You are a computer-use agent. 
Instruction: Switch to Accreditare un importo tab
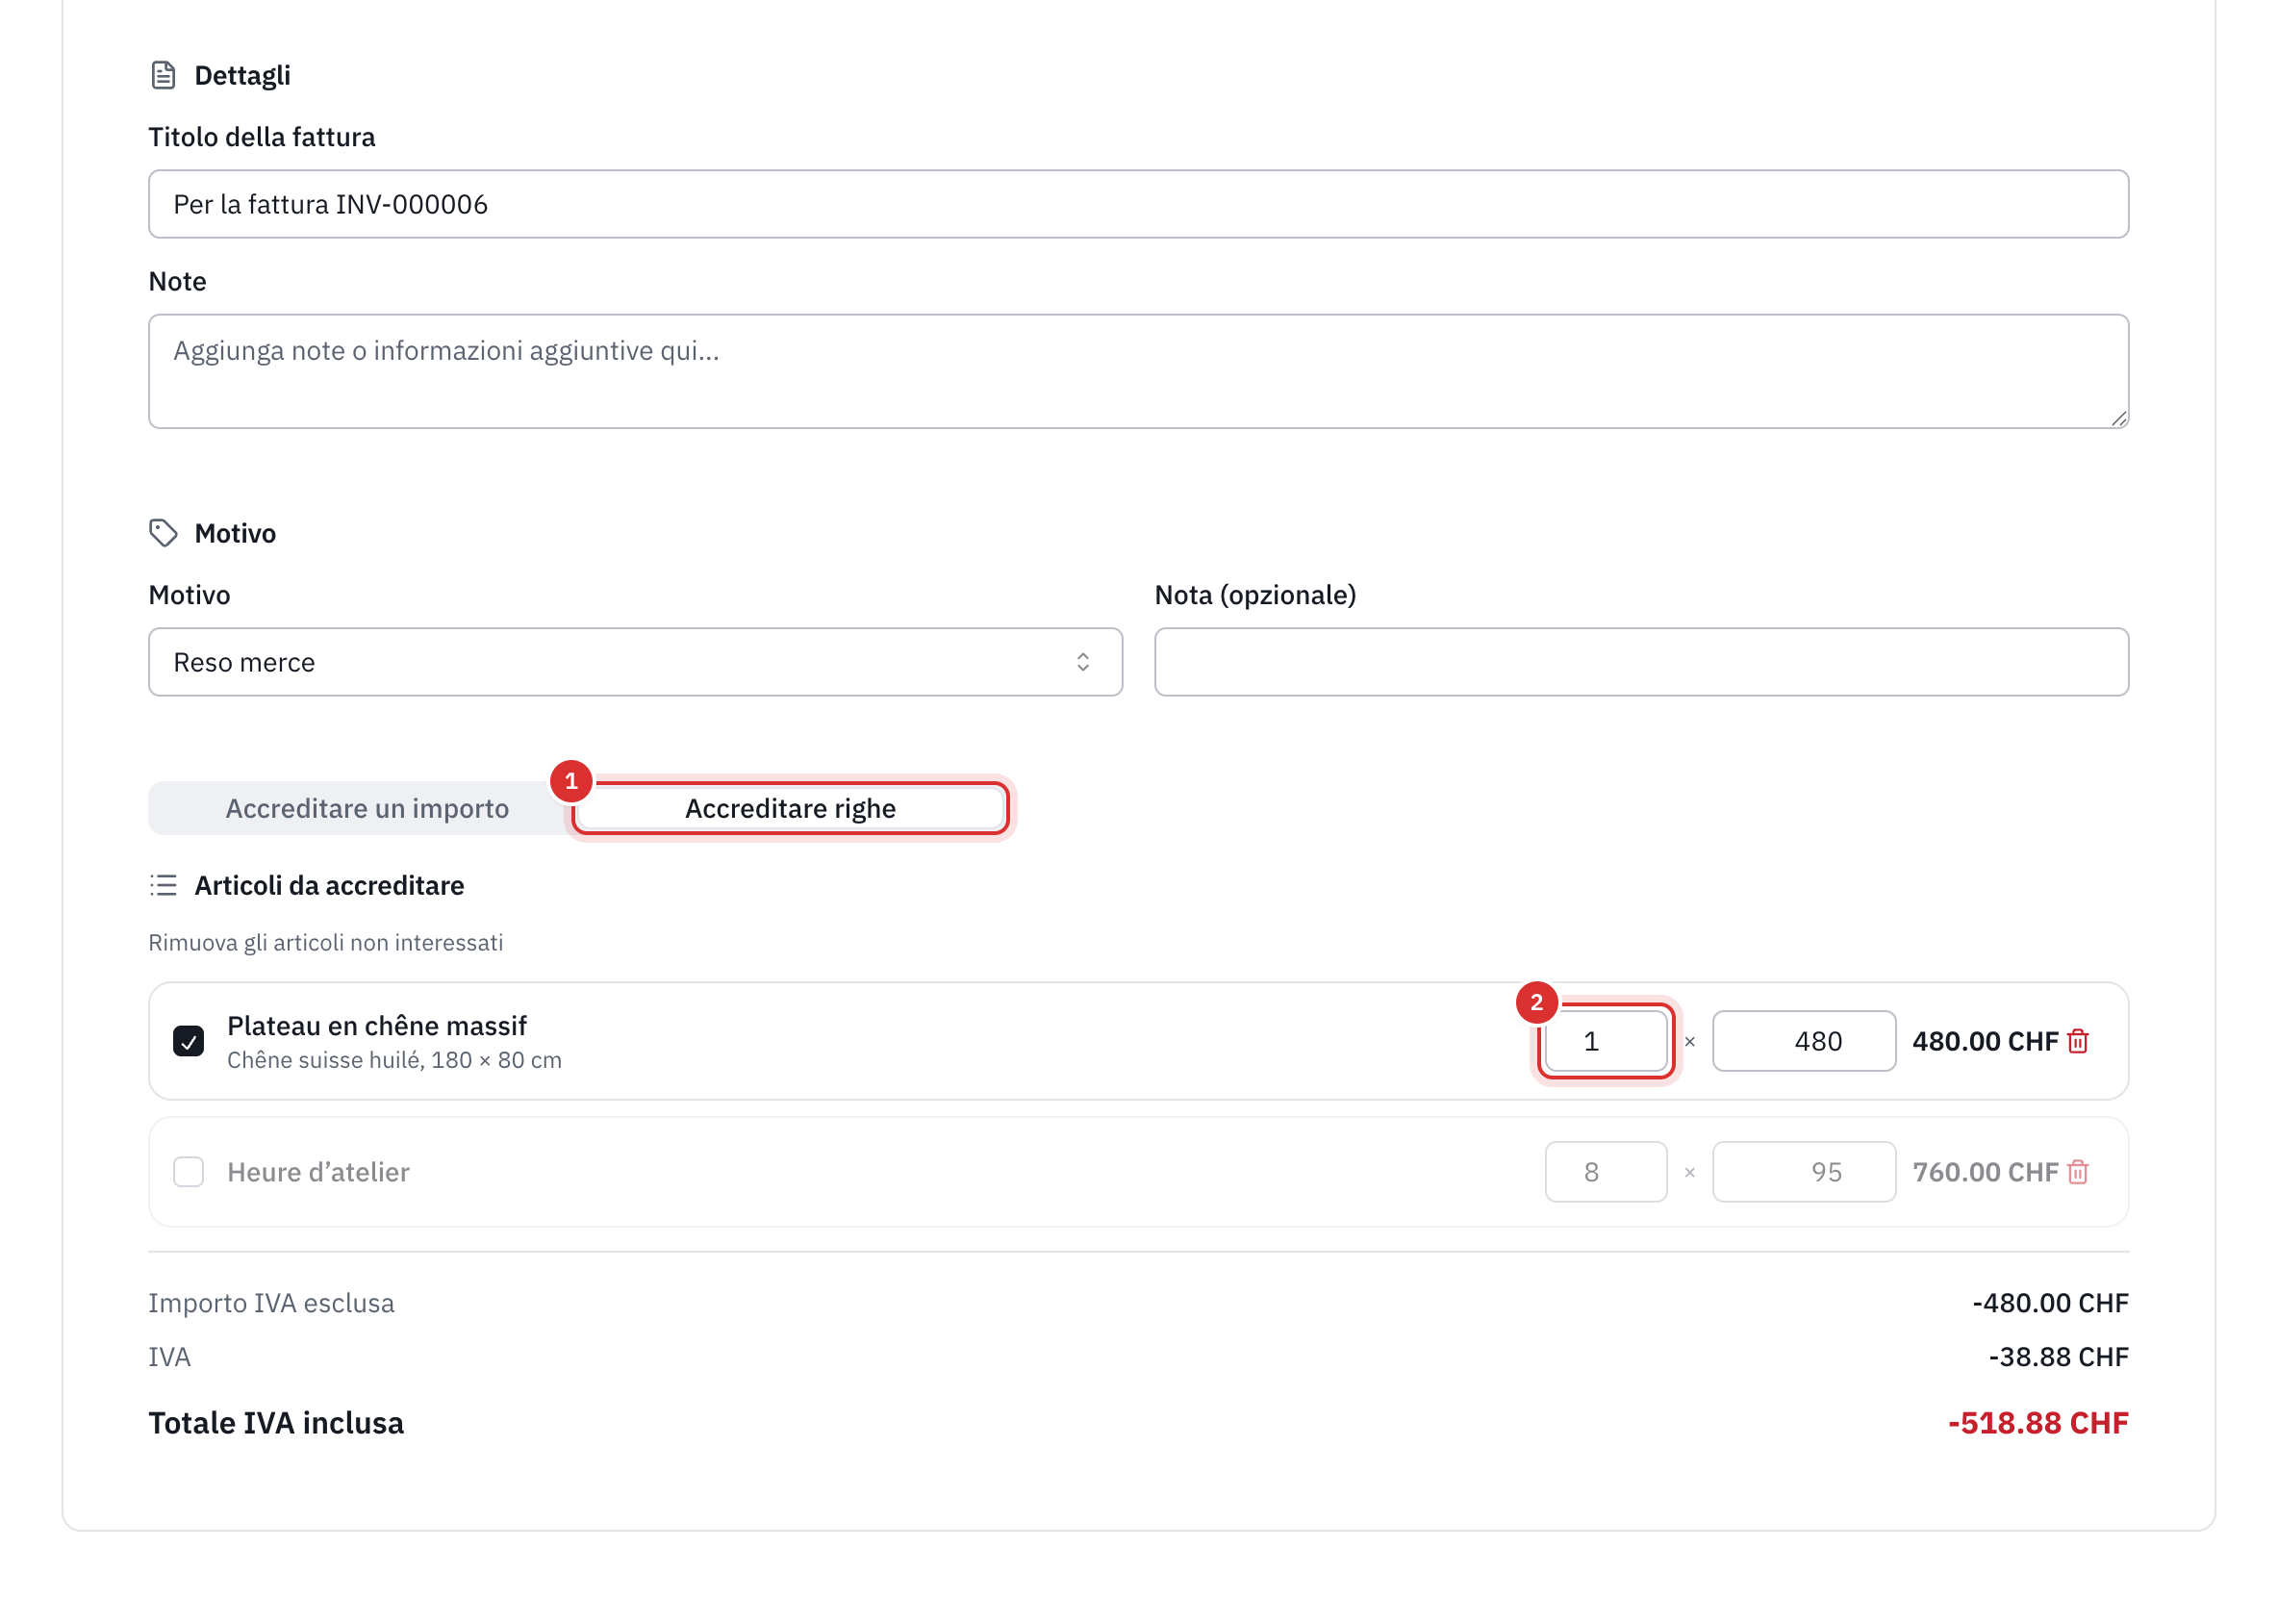point(367,808)
